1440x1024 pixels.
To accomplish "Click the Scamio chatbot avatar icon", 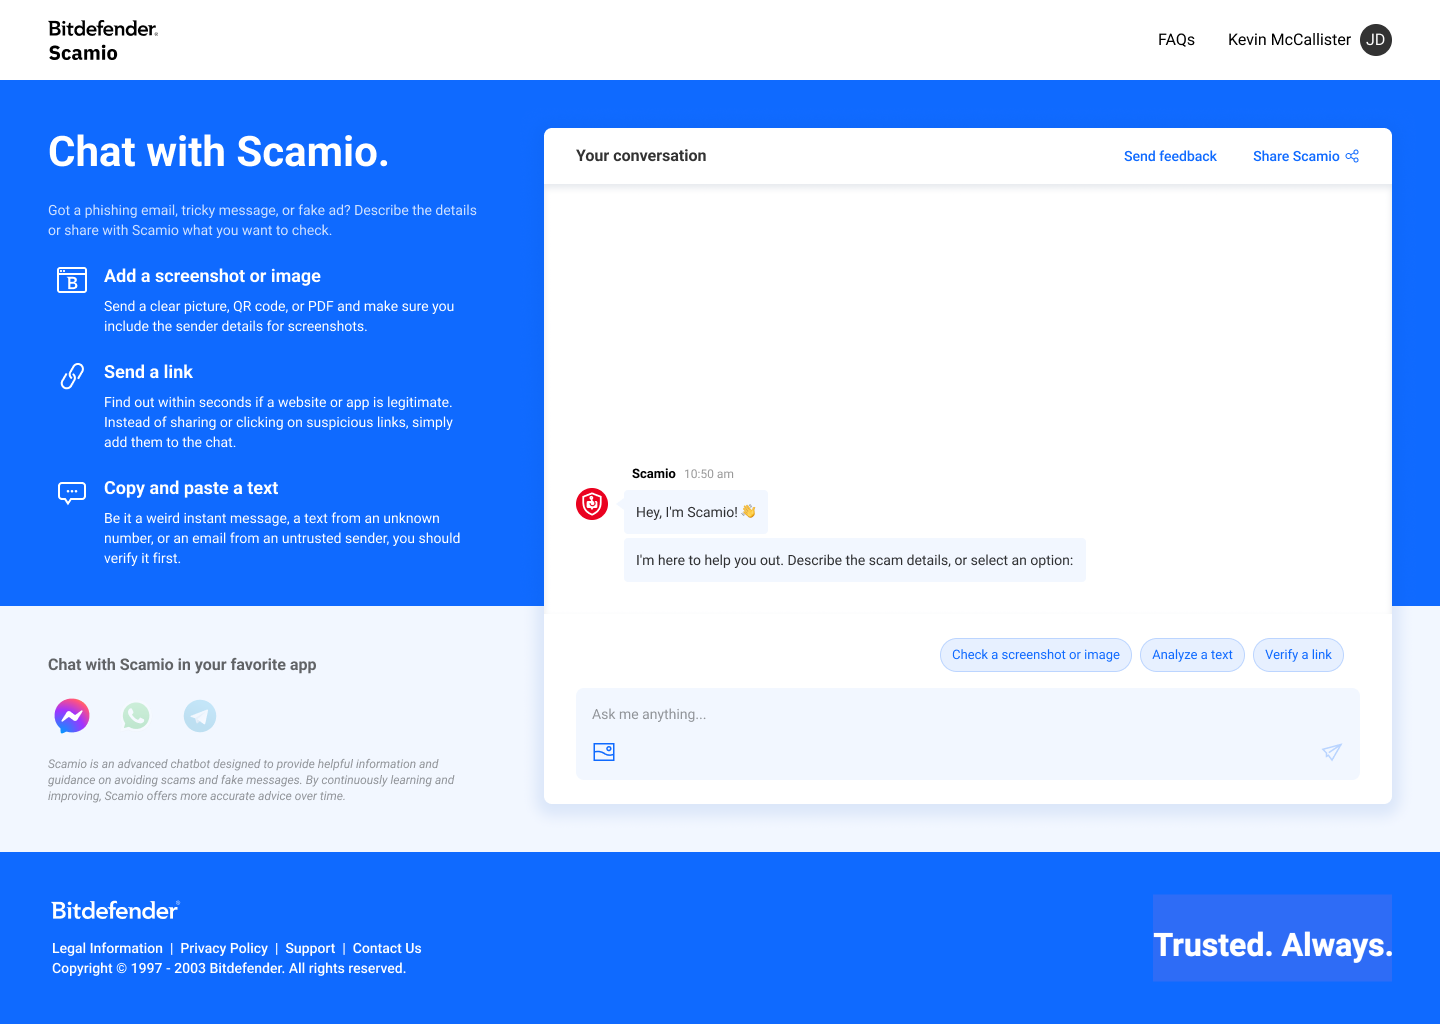I will 591,504.
